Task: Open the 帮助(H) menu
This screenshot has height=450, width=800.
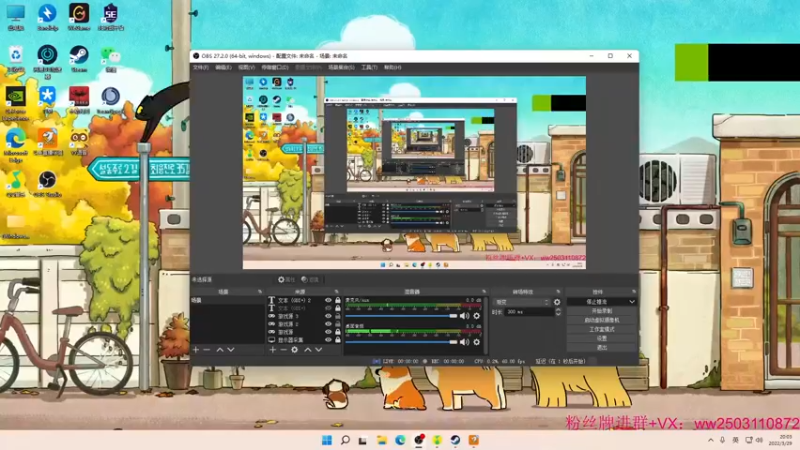Action: click(392, 67)
